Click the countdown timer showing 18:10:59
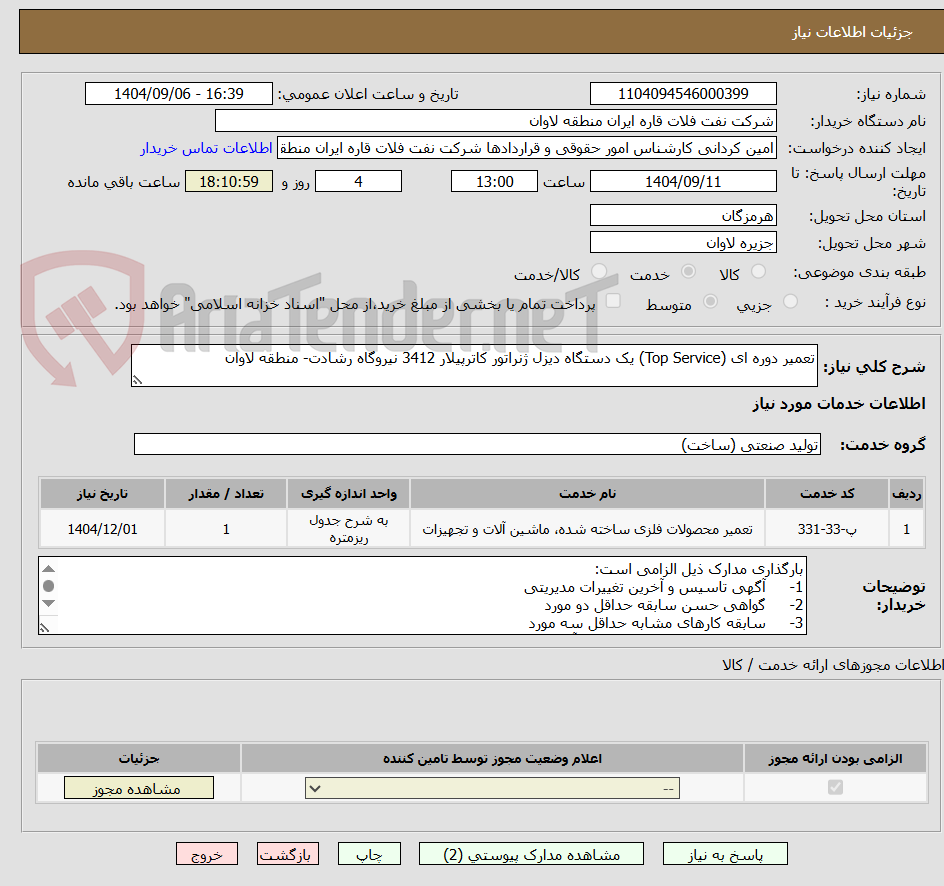The image size is (944, 886). tap(228, 182)
